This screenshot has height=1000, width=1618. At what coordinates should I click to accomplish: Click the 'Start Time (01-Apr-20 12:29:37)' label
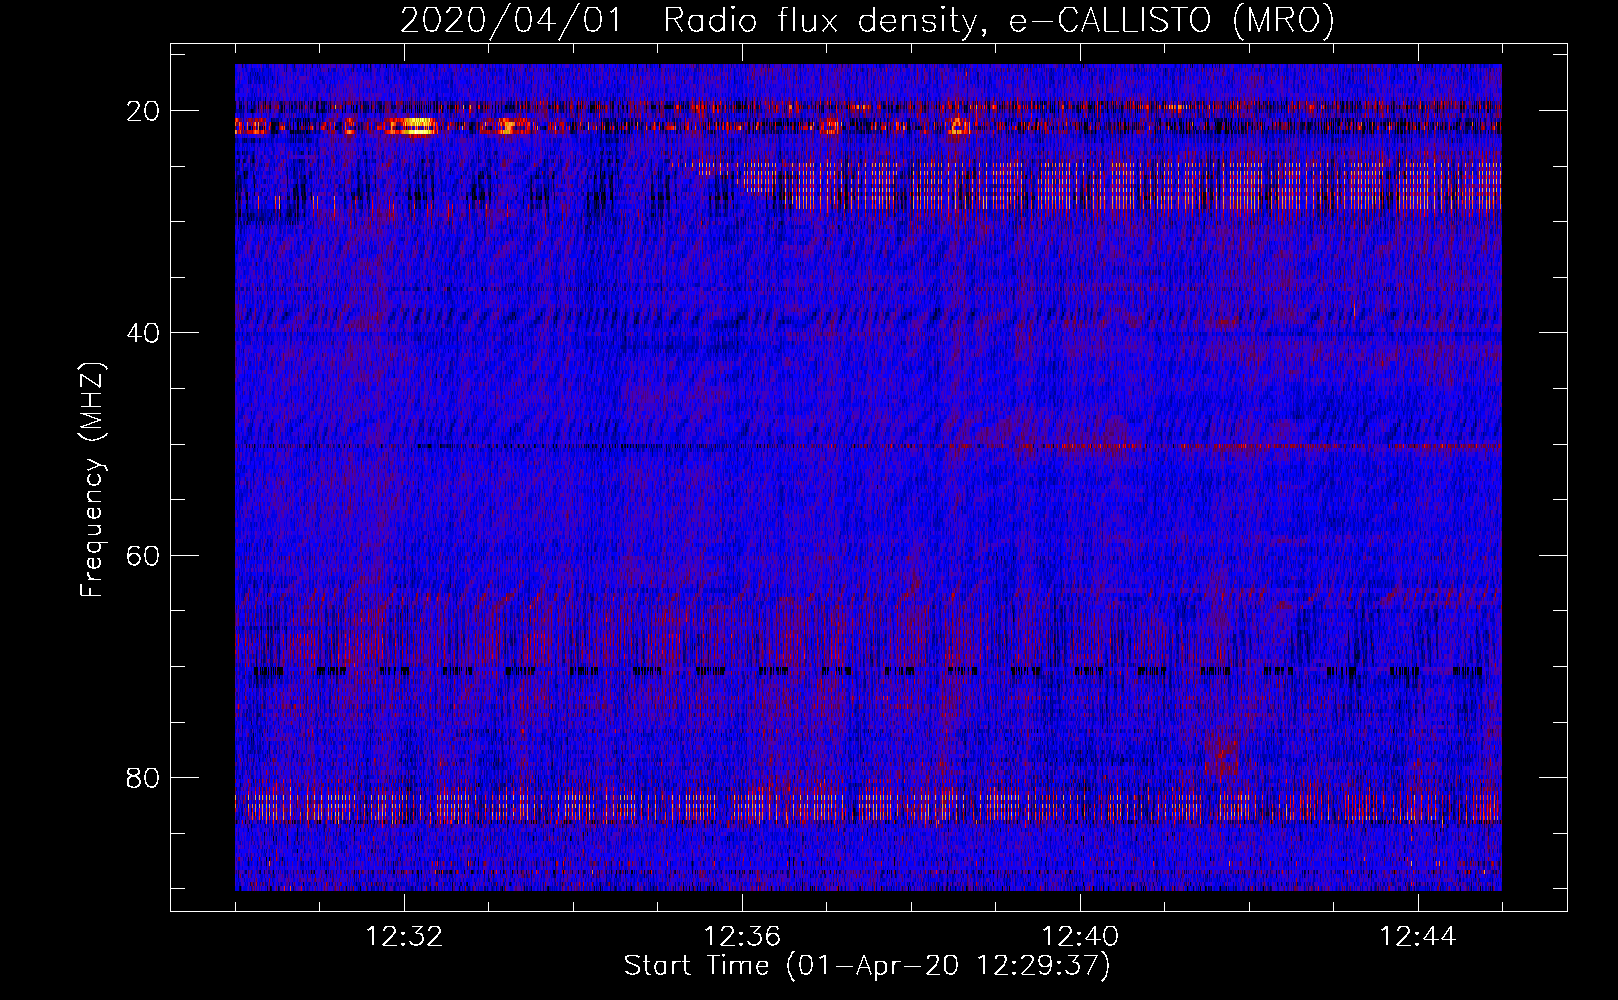click(867, 966)
